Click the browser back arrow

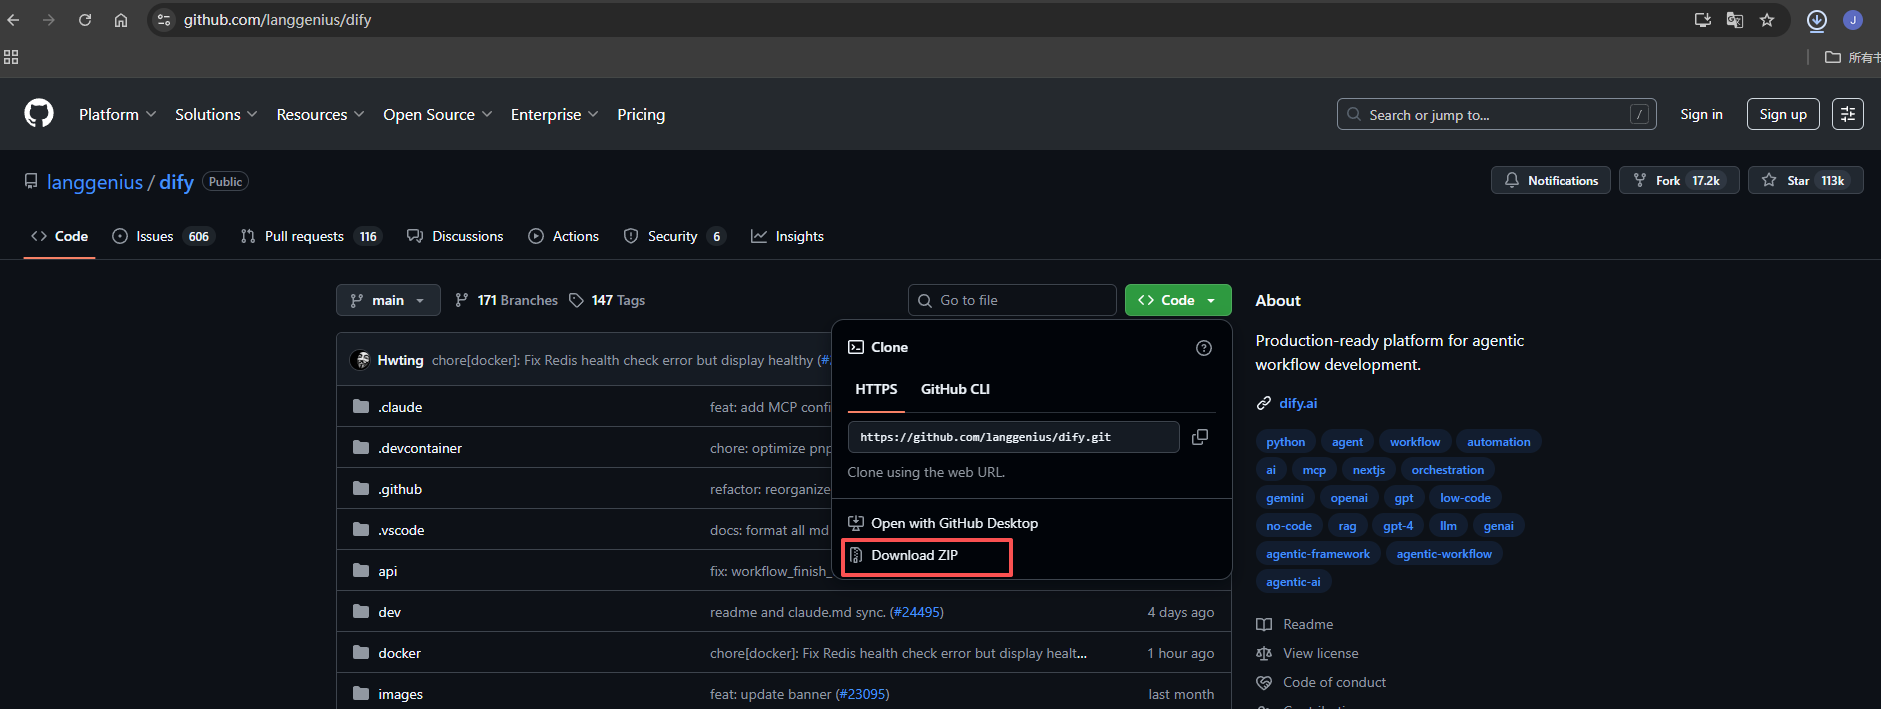[13, 20]
